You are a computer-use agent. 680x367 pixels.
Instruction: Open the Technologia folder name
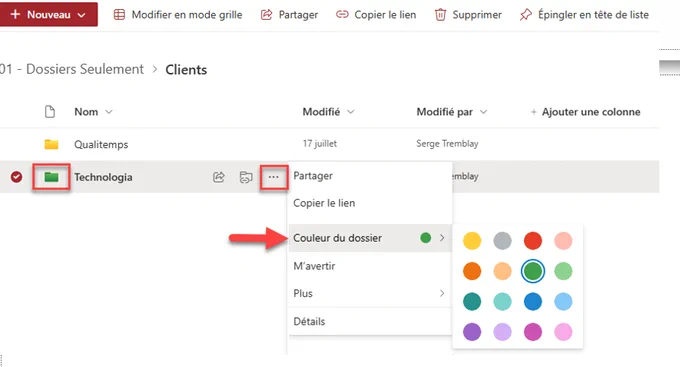point(103,177)
